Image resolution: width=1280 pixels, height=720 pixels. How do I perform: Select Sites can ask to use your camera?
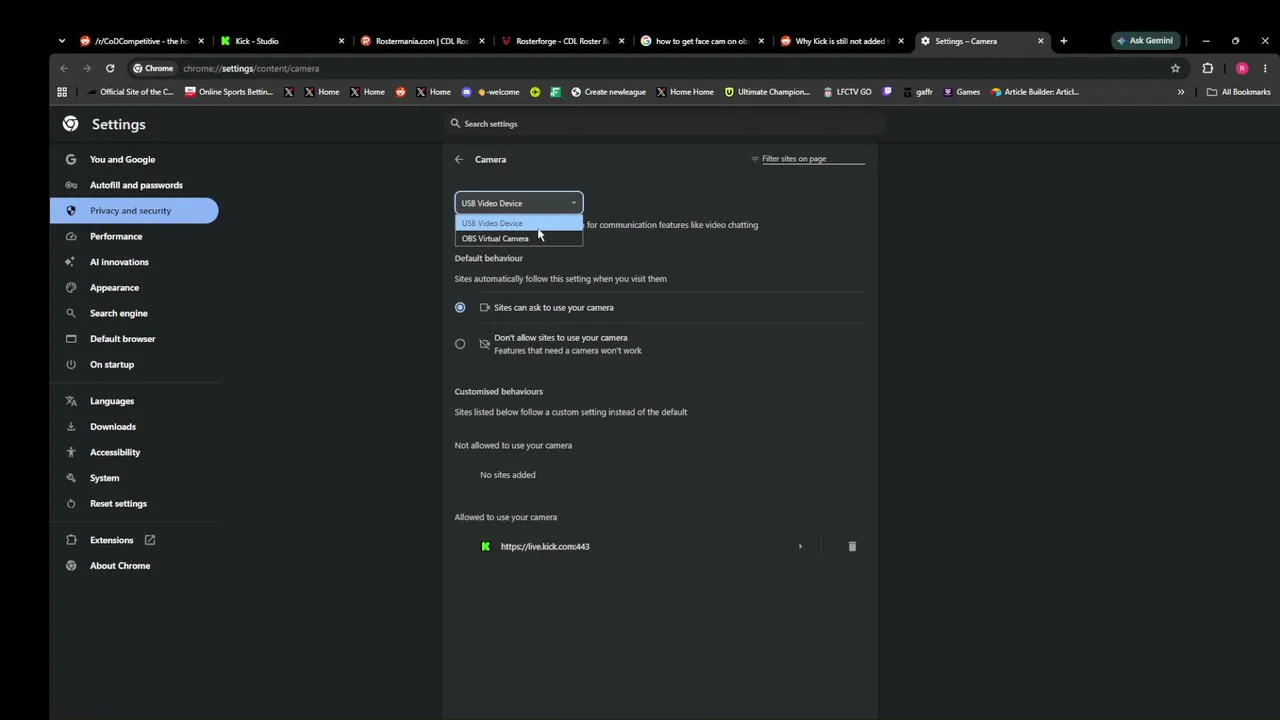click(x=460, y=307)
